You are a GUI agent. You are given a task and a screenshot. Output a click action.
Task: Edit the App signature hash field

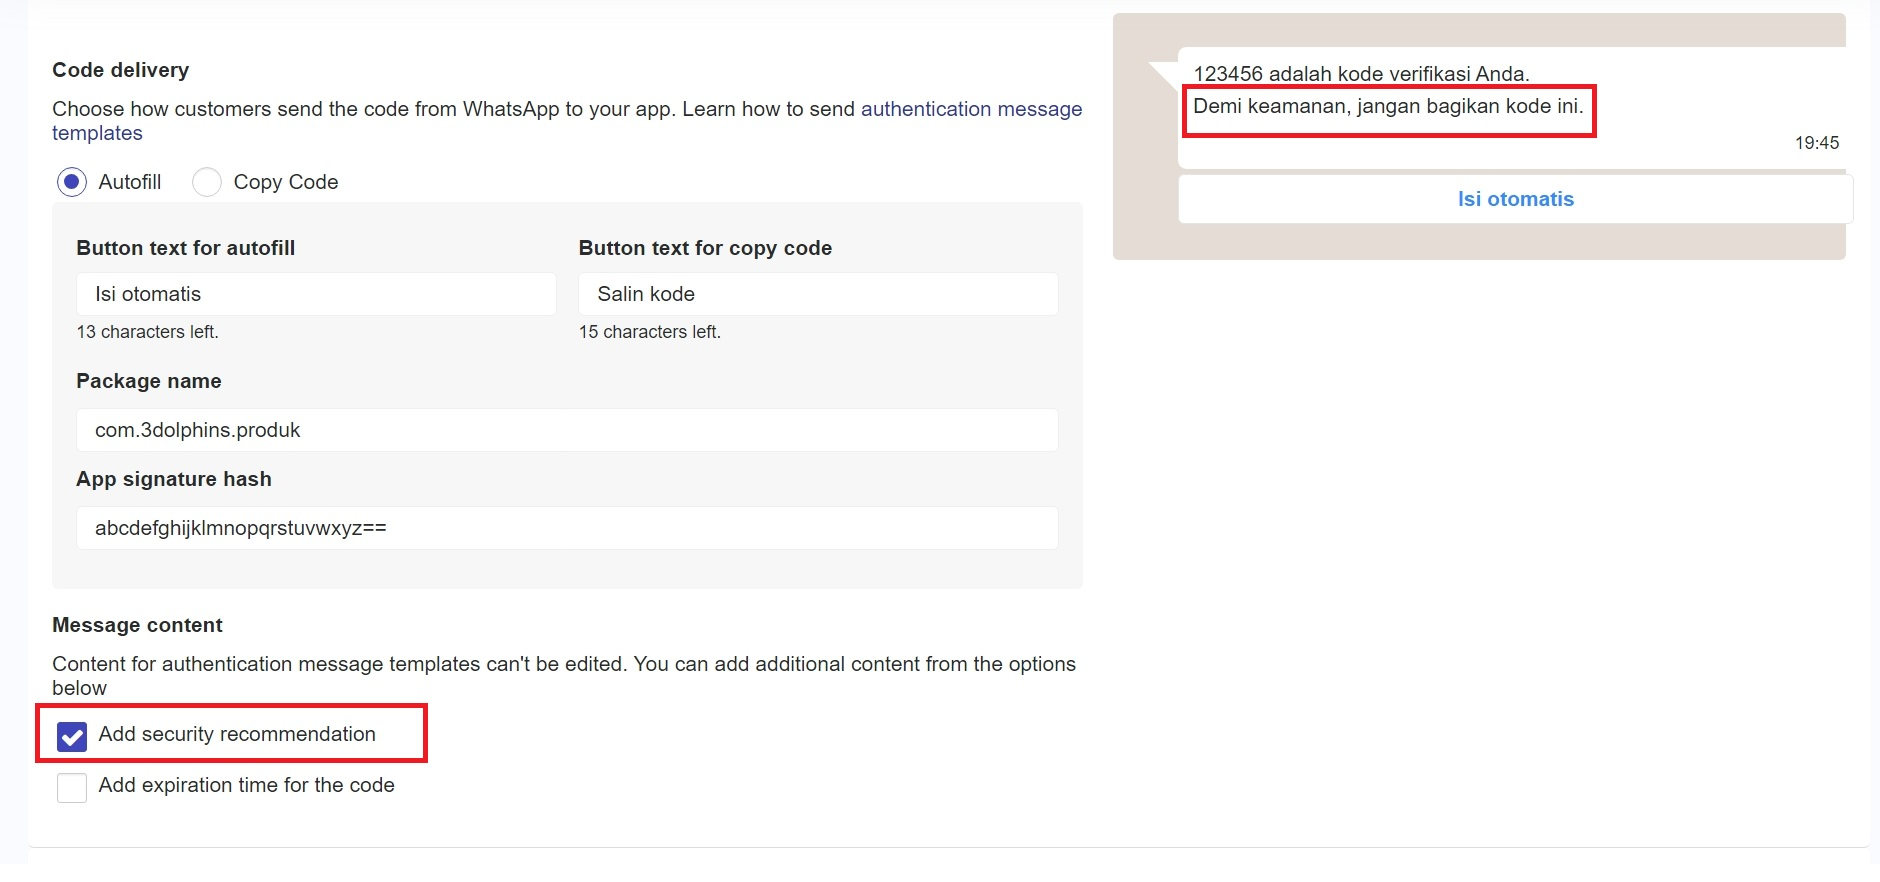click(x=566, y=528)
